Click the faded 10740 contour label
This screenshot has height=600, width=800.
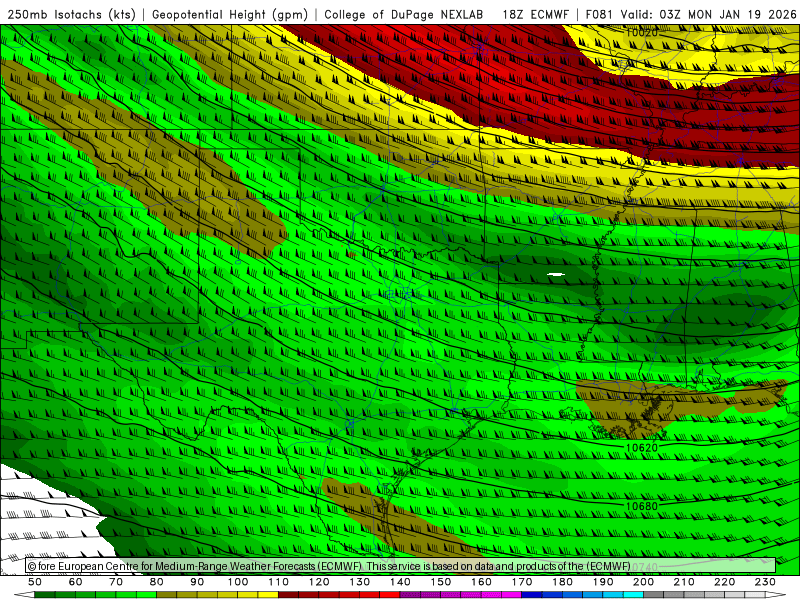(x=644, y=567)
